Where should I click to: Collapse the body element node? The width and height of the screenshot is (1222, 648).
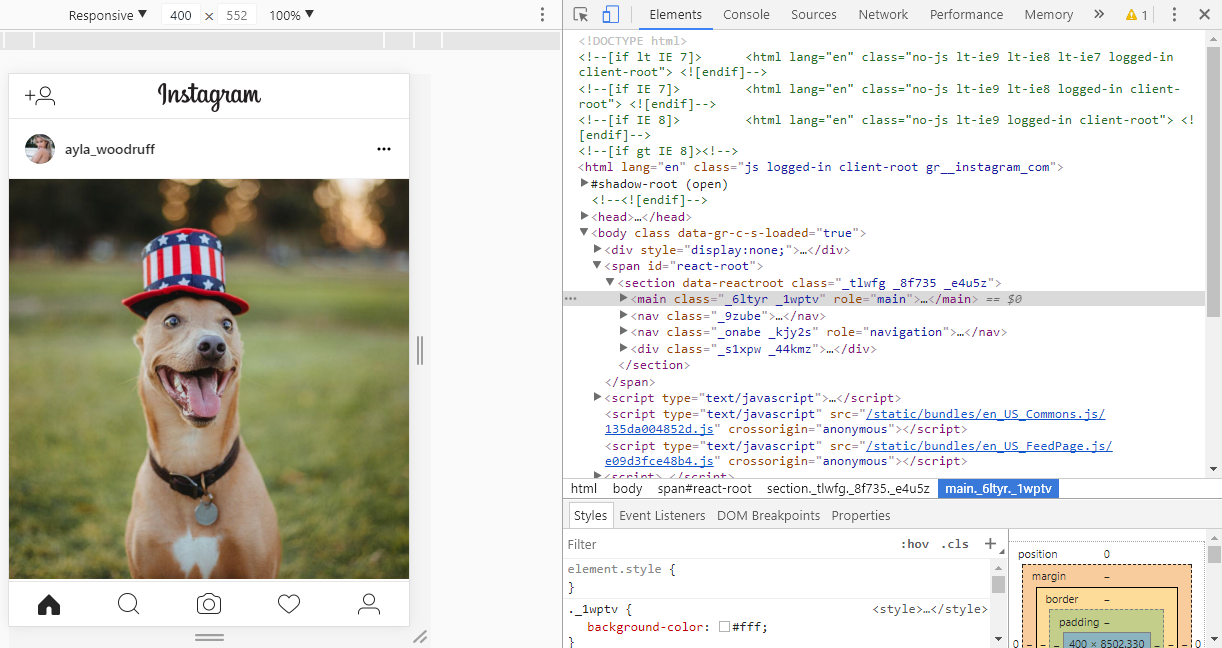coord(585,233)
